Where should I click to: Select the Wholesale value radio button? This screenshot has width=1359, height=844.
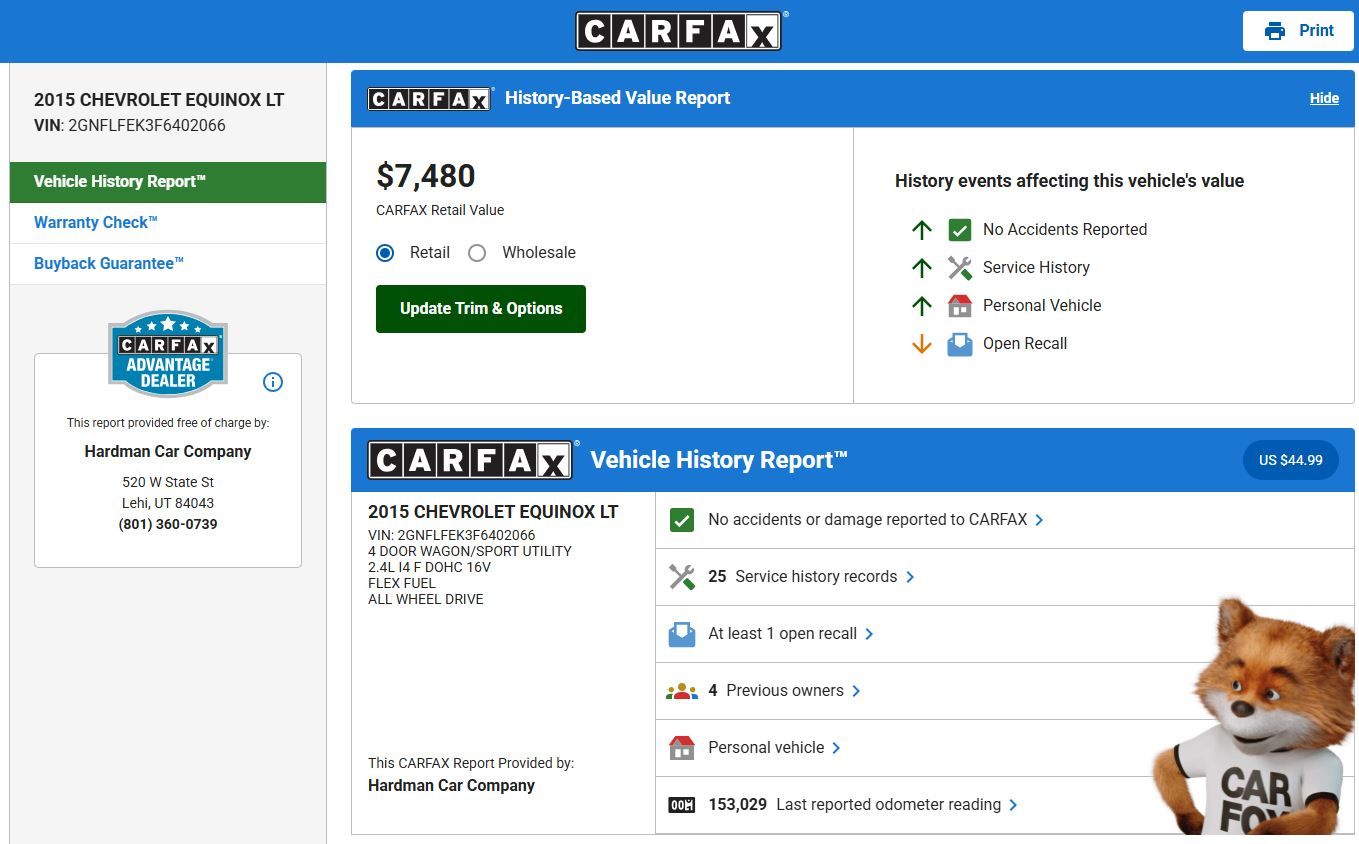tap(477, 253)
